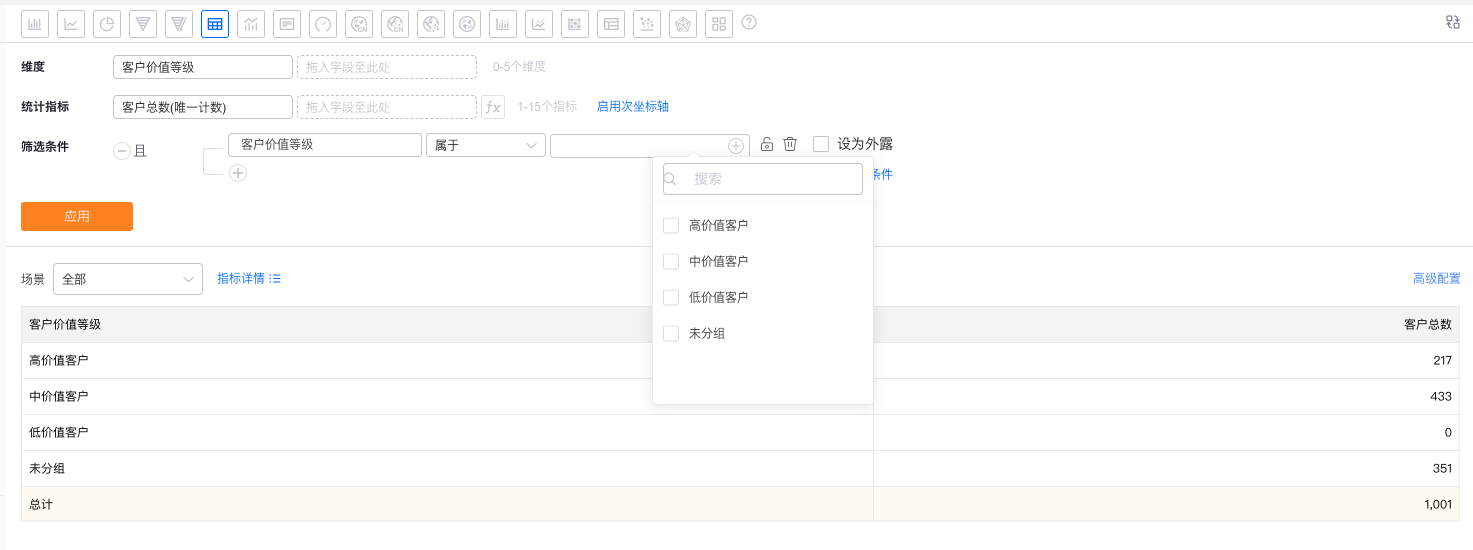This screenshot has width=1473, height=550.
Task: Select the pie chart type icon
Action: click(107, 24)
